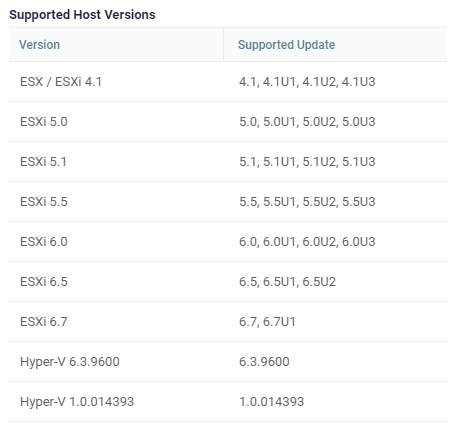Select the ESXi 6.0 row label
The height and width of the screenshot is (442, 460).
[x=44, y=242]
